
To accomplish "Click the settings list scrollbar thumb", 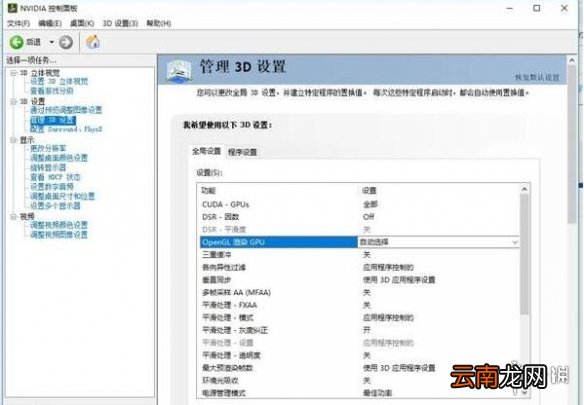I will [524, 254].
